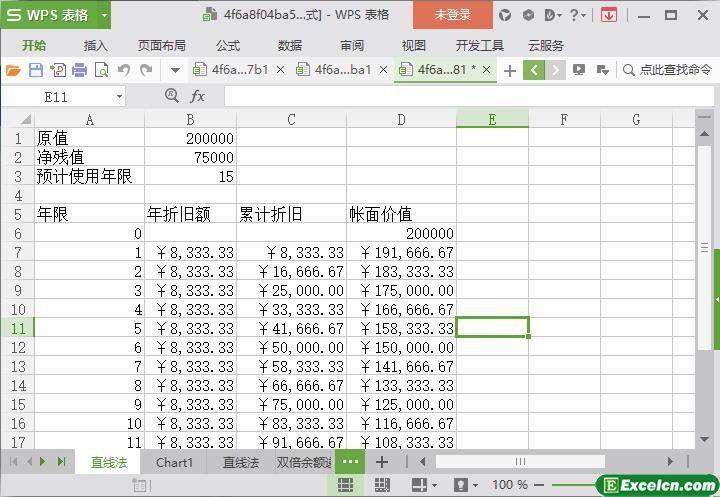
Task: Add a new document tab with plus
Action: pos(510,71)
